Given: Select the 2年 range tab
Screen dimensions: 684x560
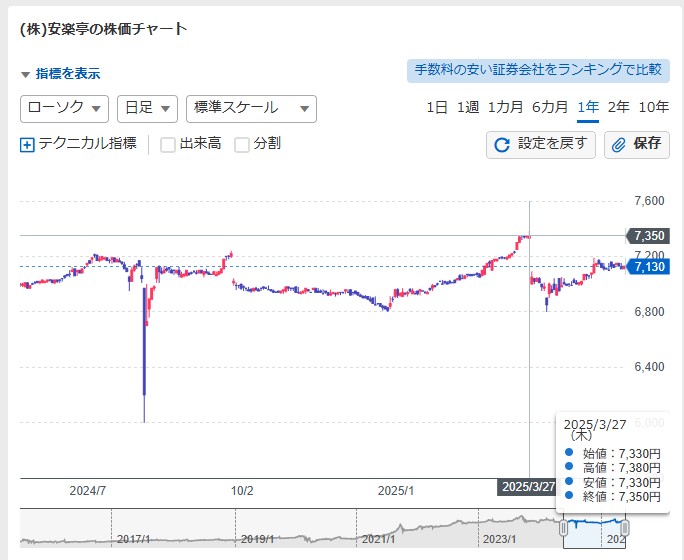Looking at the screenshot, I should pos(618,107).
